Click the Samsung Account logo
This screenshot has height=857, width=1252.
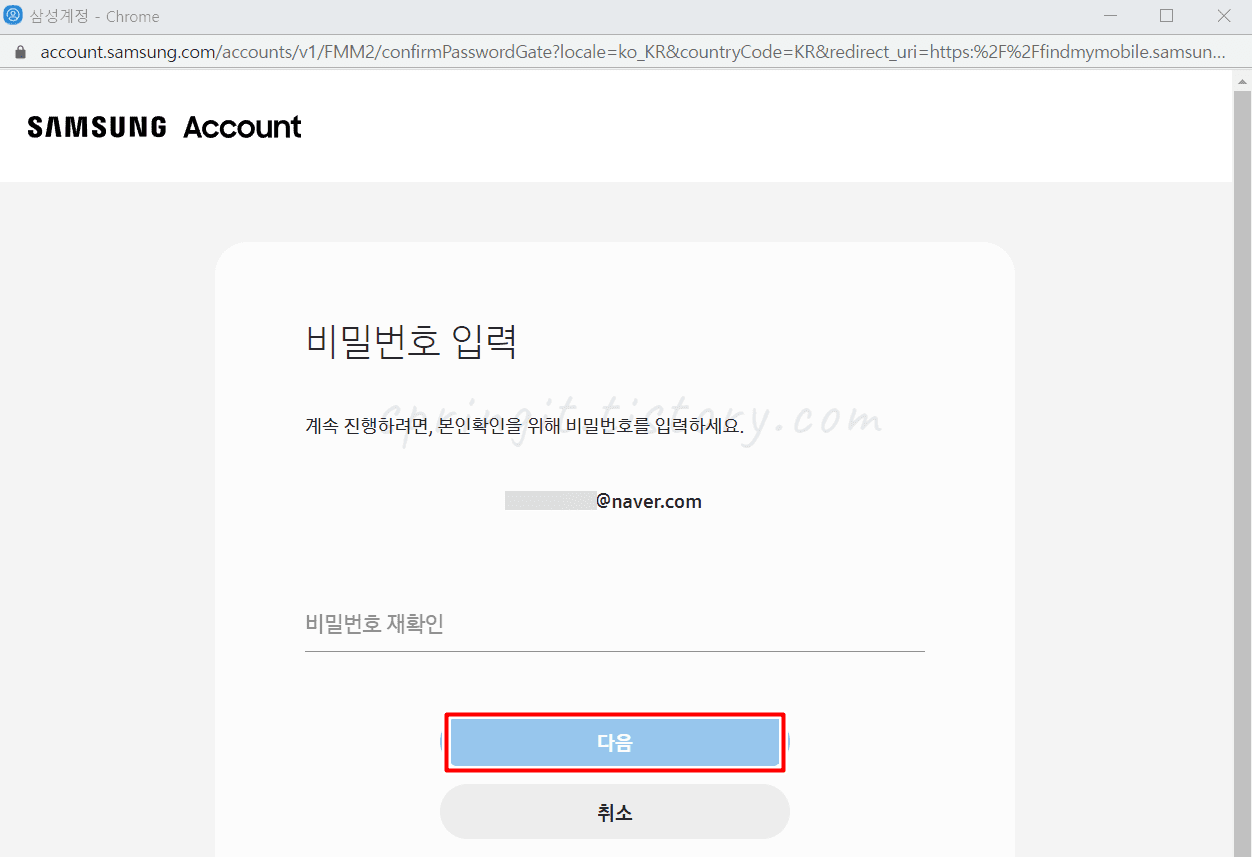[x=165, y=127]
